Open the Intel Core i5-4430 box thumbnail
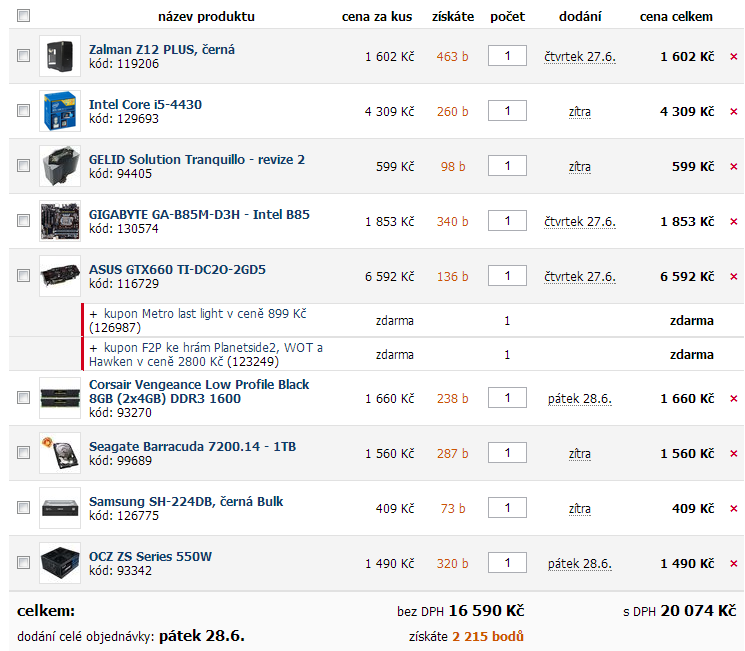Image resolution: width=745 pixels, height=651 pixels. (60, 111)
